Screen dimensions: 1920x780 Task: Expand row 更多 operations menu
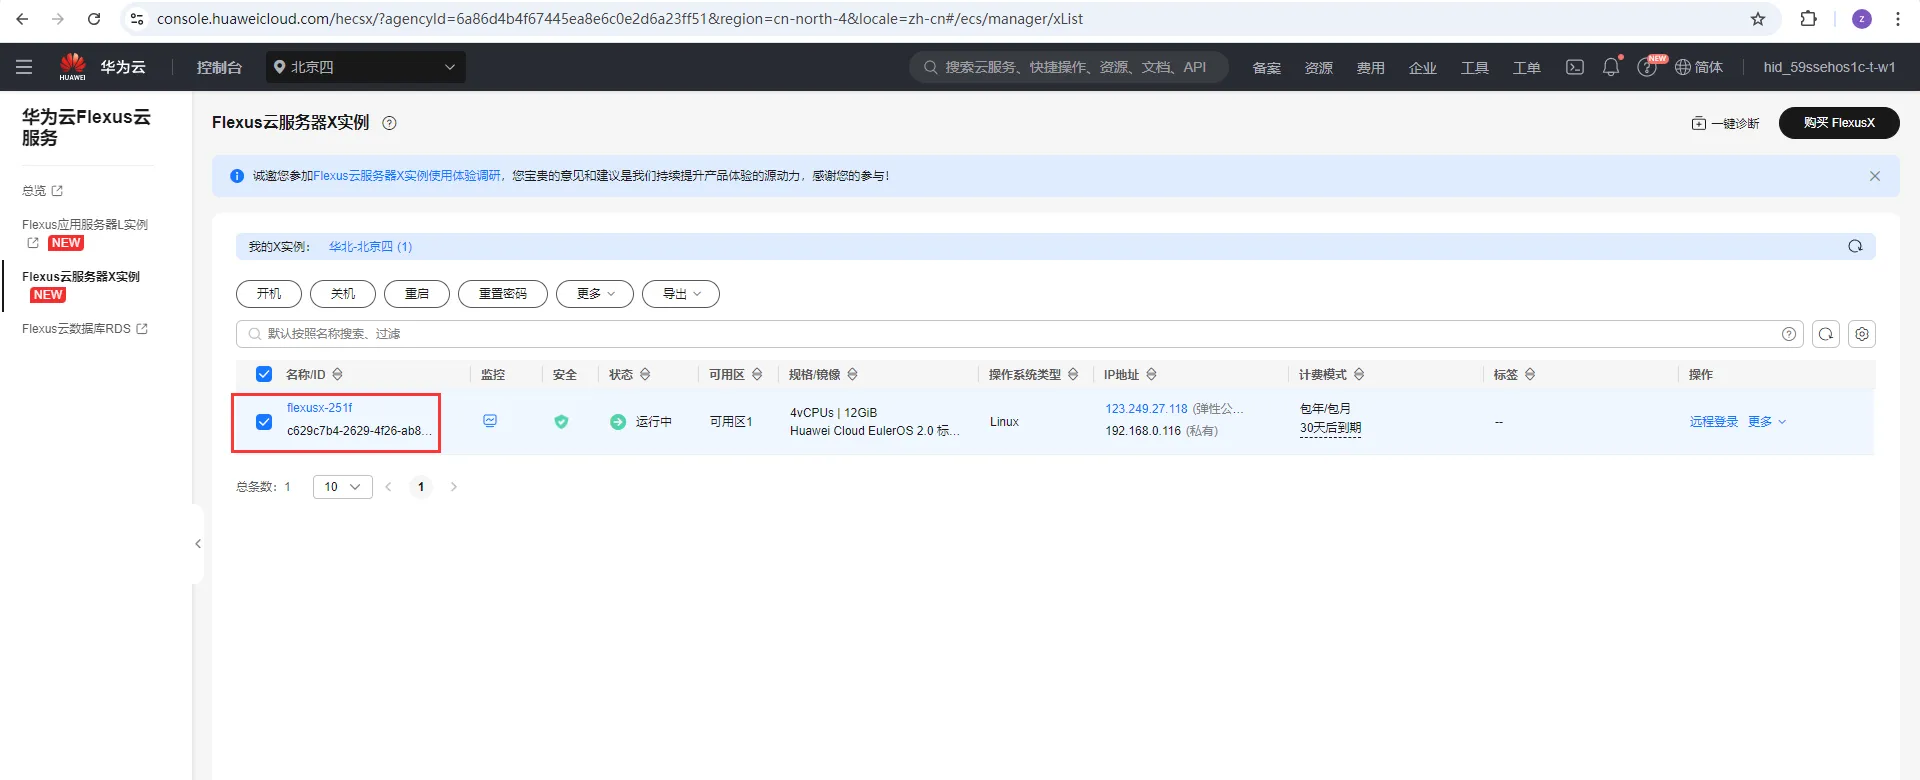tap(1767, 422)
